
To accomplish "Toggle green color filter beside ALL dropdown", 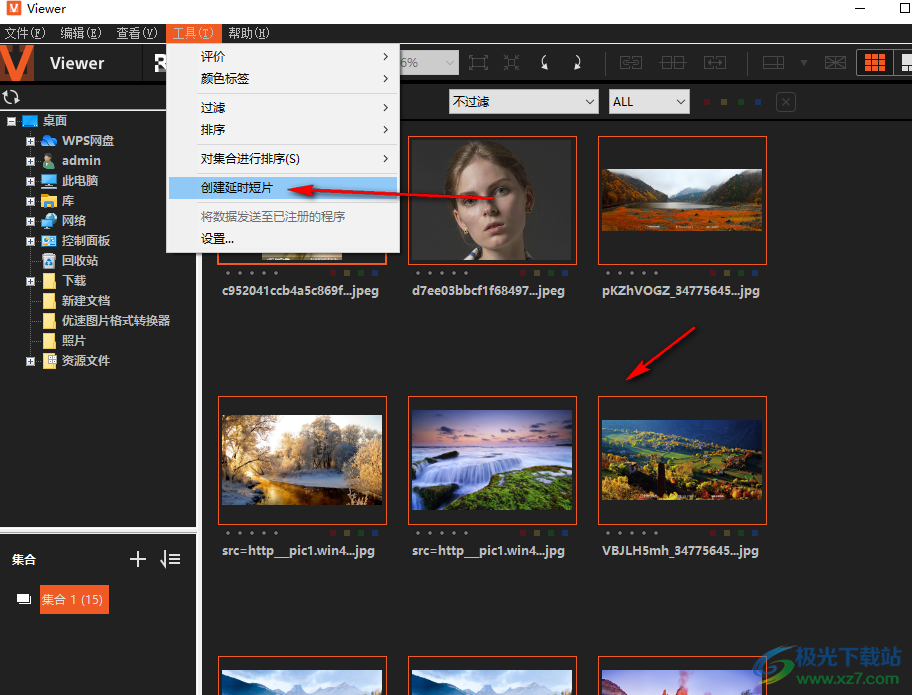I will (741, 102).
